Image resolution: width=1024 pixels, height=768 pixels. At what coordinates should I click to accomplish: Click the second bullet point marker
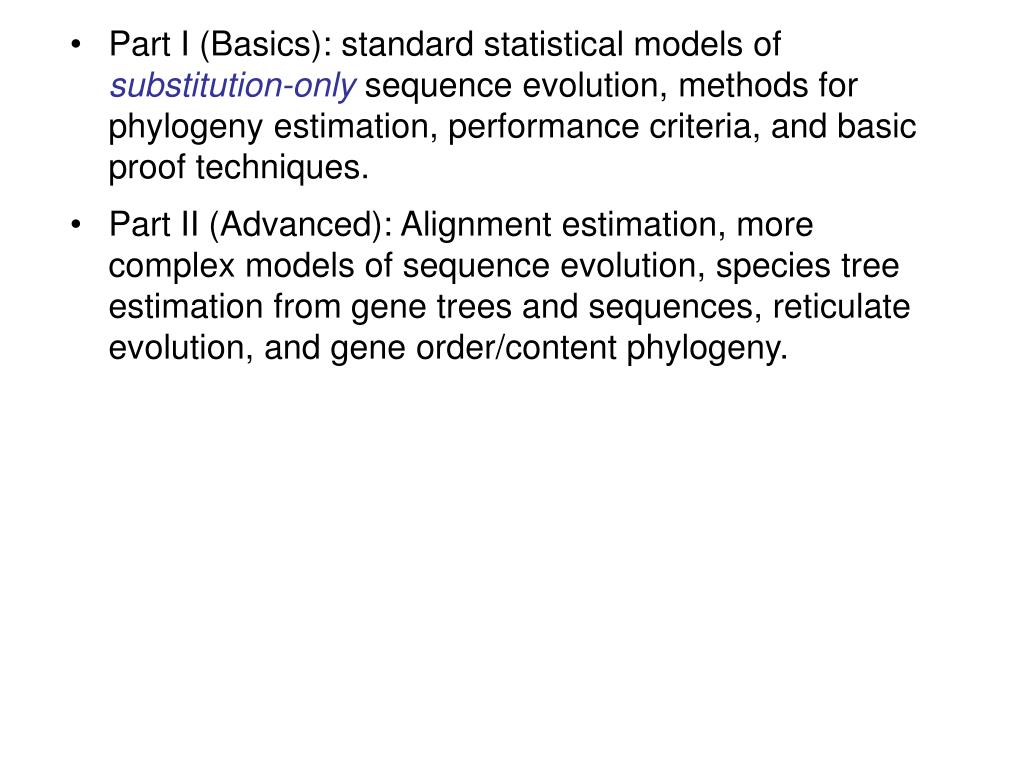(76, 225)
